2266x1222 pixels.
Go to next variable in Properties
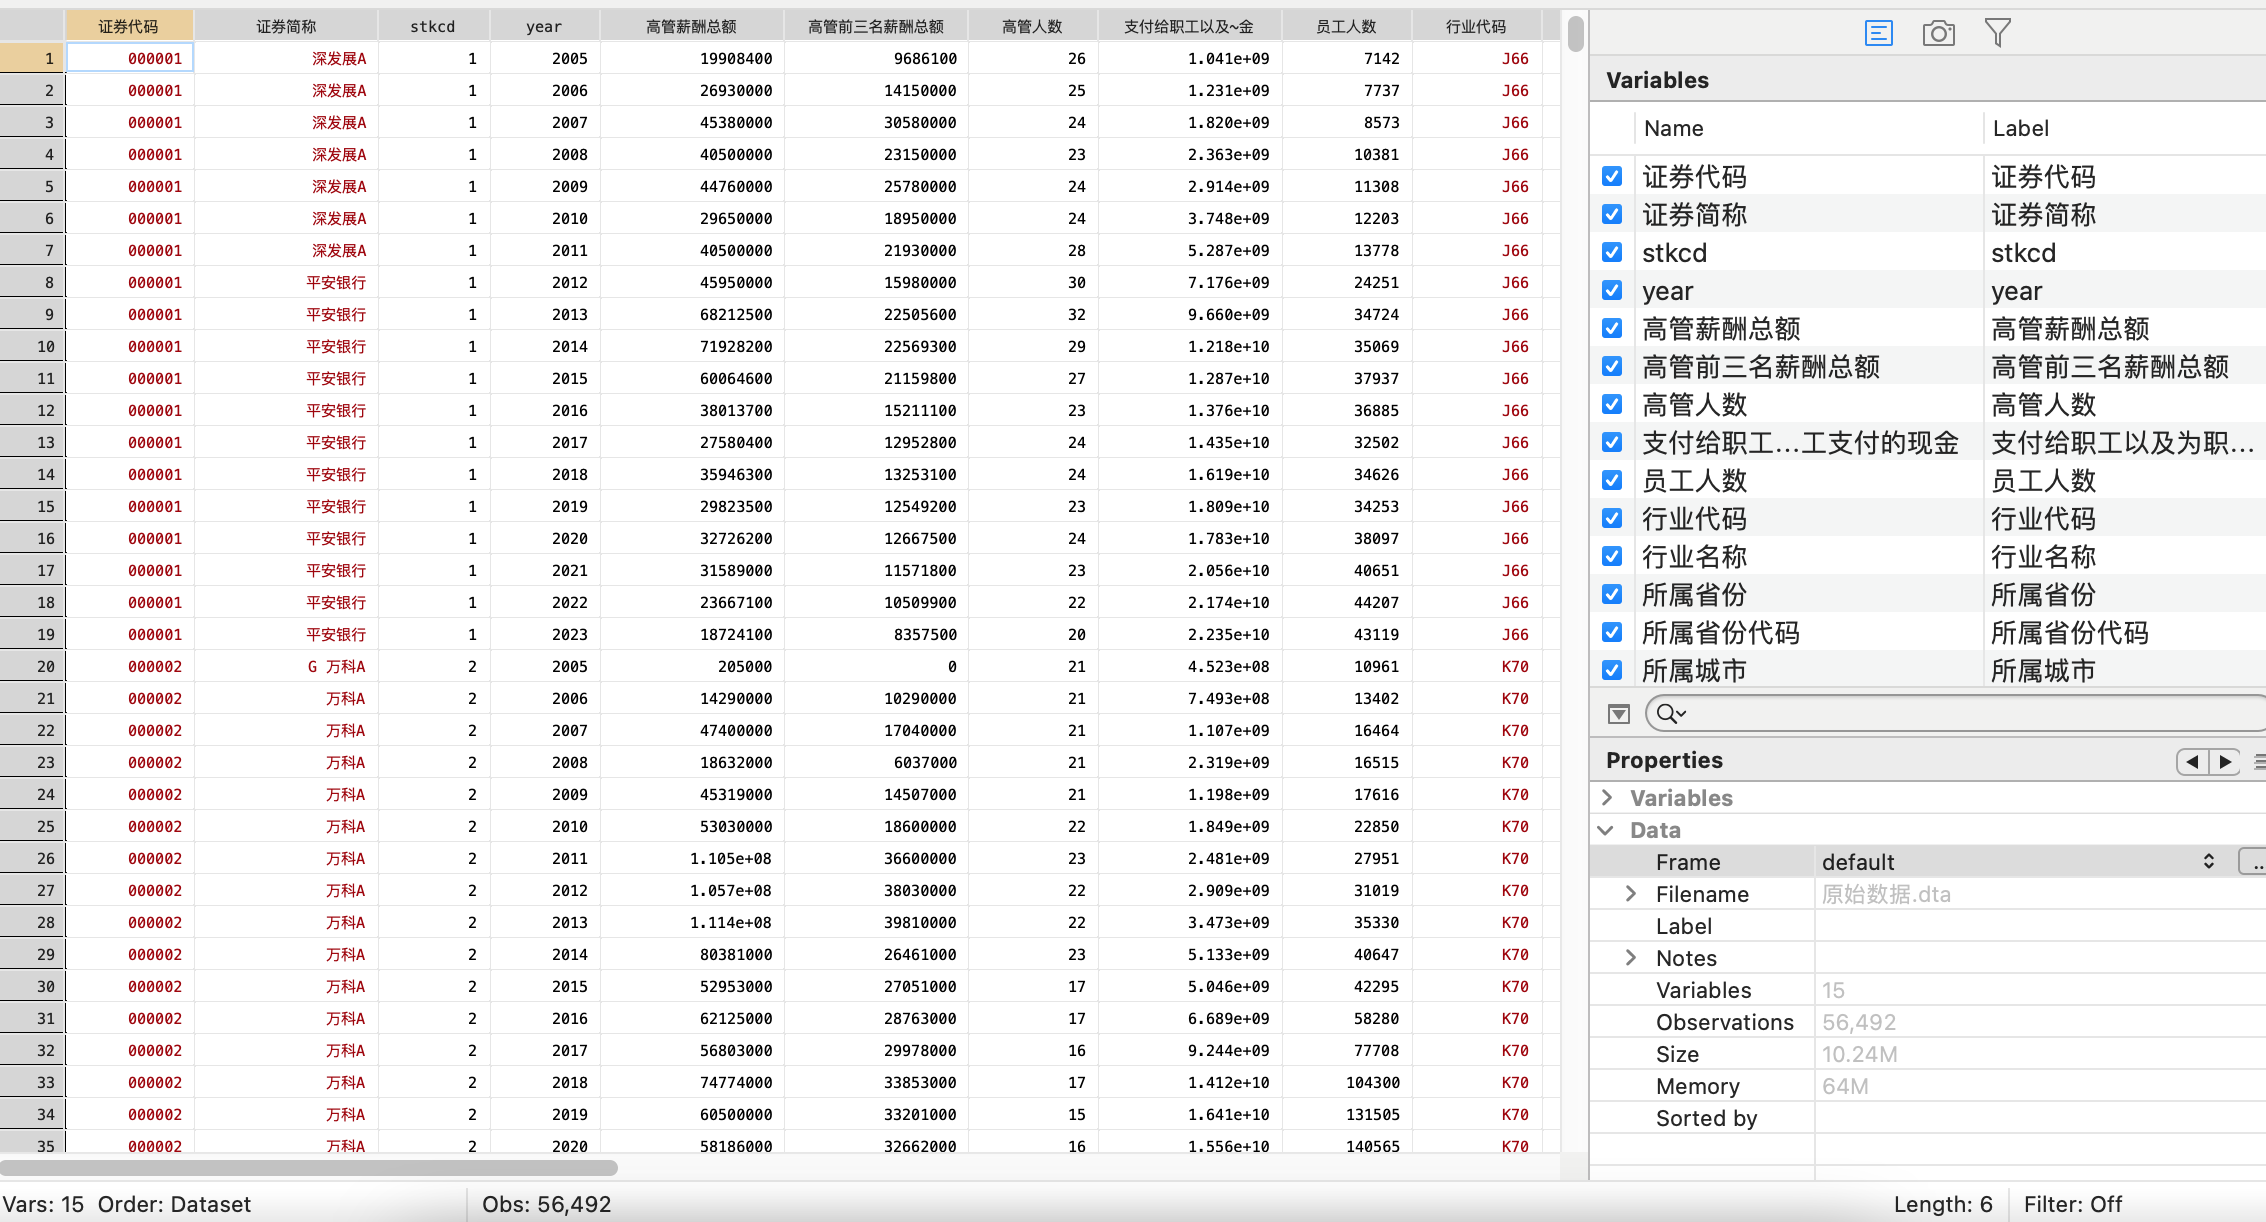tap(2225, 761)
